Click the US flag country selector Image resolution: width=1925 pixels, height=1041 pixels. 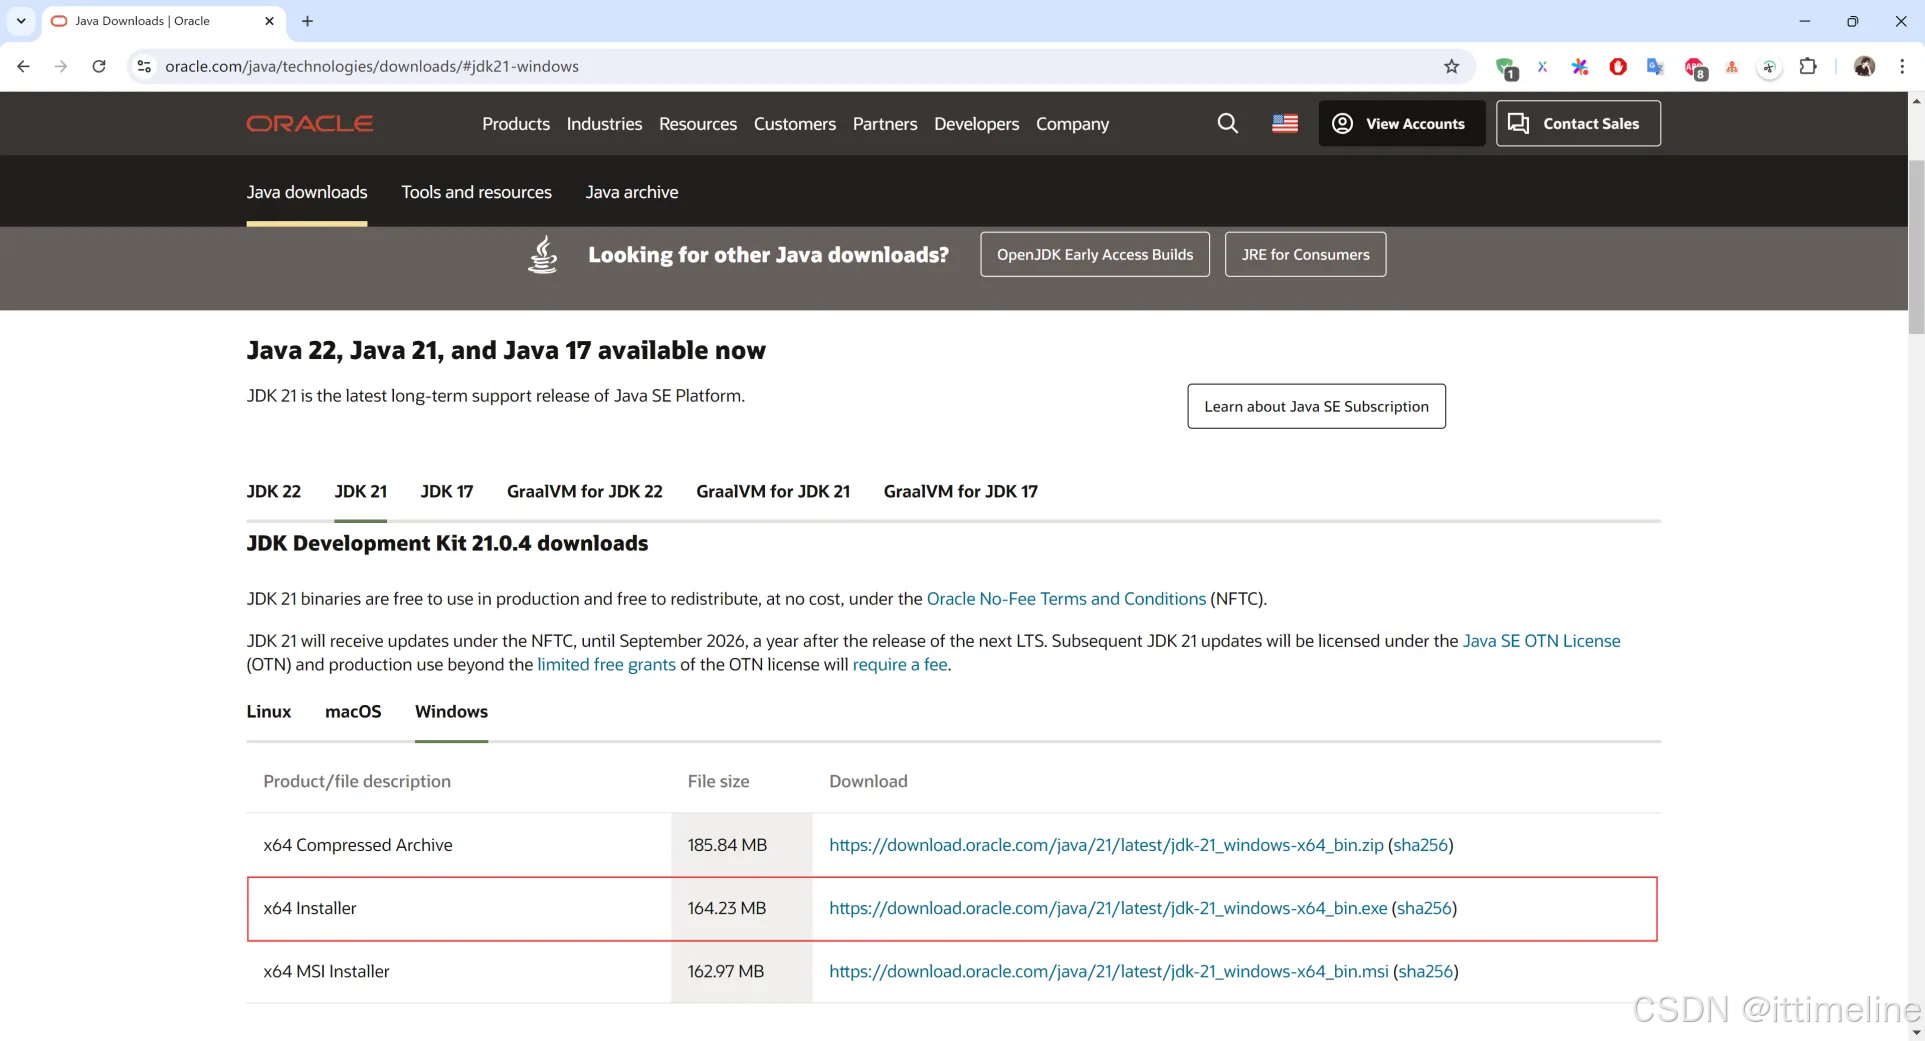click(x=1285, y=123)
